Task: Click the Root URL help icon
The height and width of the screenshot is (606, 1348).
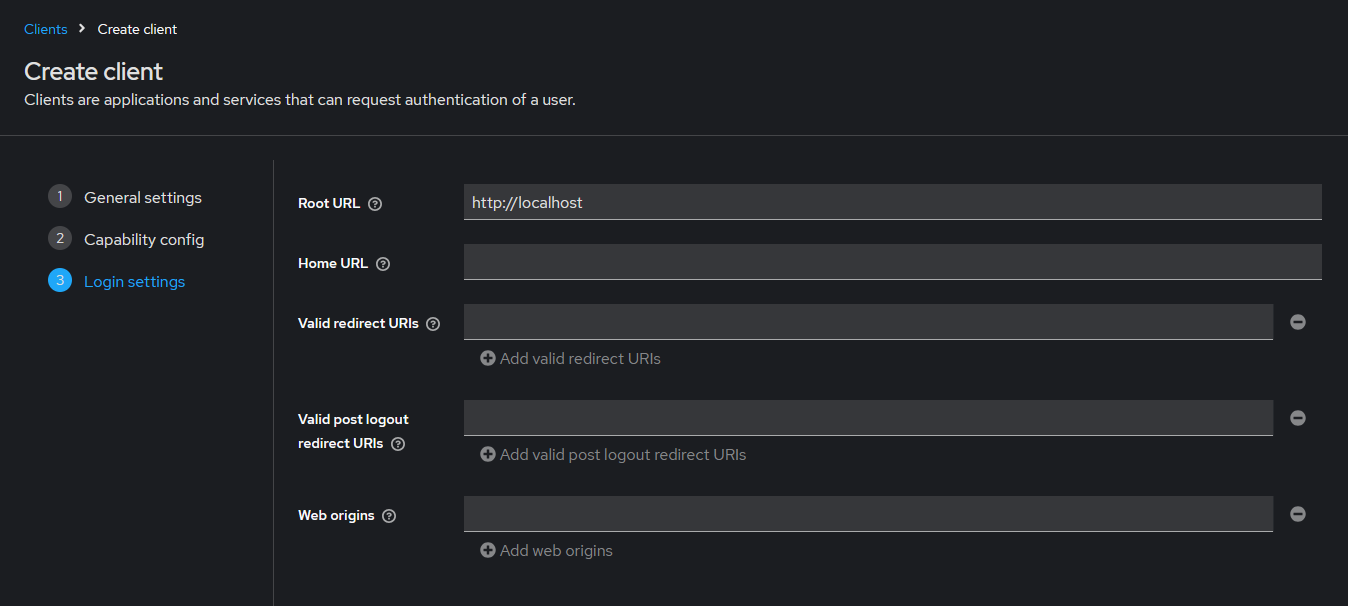Action: (x=375, y=204)
